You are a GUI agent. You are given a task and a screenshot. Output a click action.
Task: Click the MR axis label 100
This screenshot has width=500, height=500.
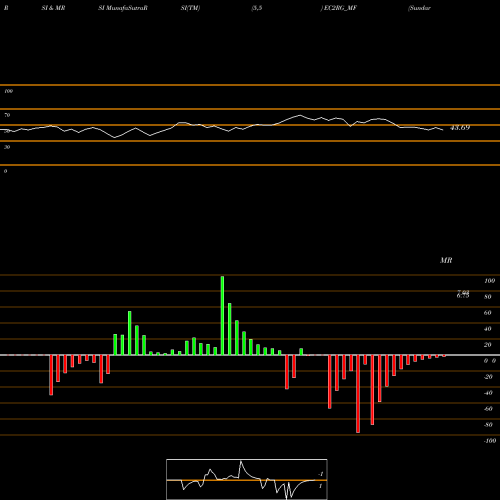click(489, 281)
